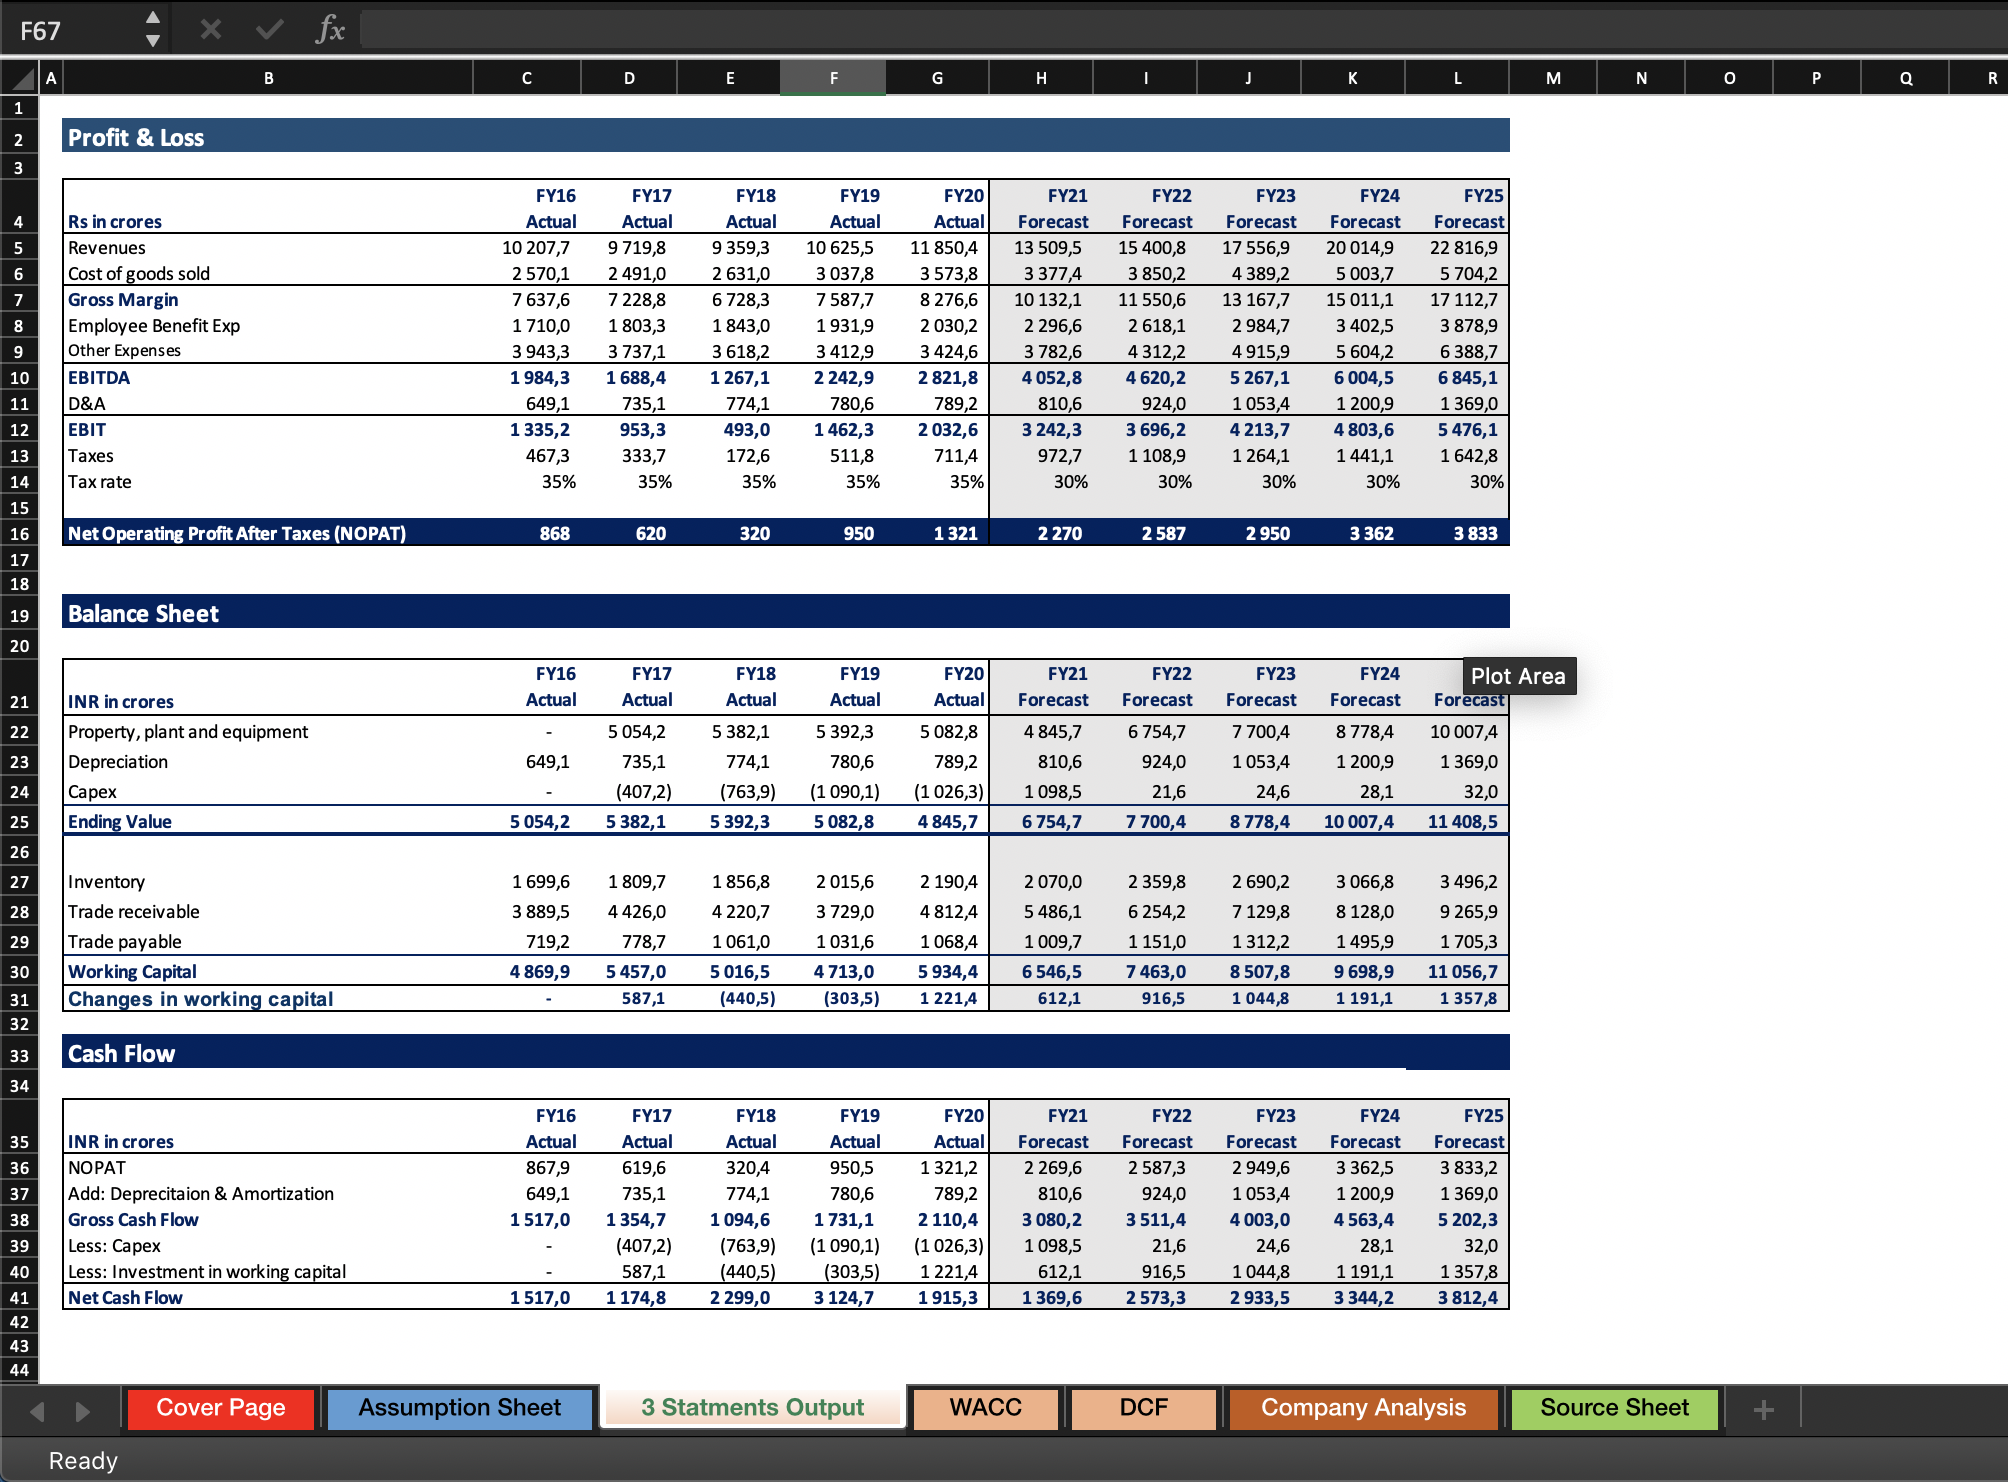2008x1482 pixels.
Task: Open the insert function fx button
Action: pos(330,30)
